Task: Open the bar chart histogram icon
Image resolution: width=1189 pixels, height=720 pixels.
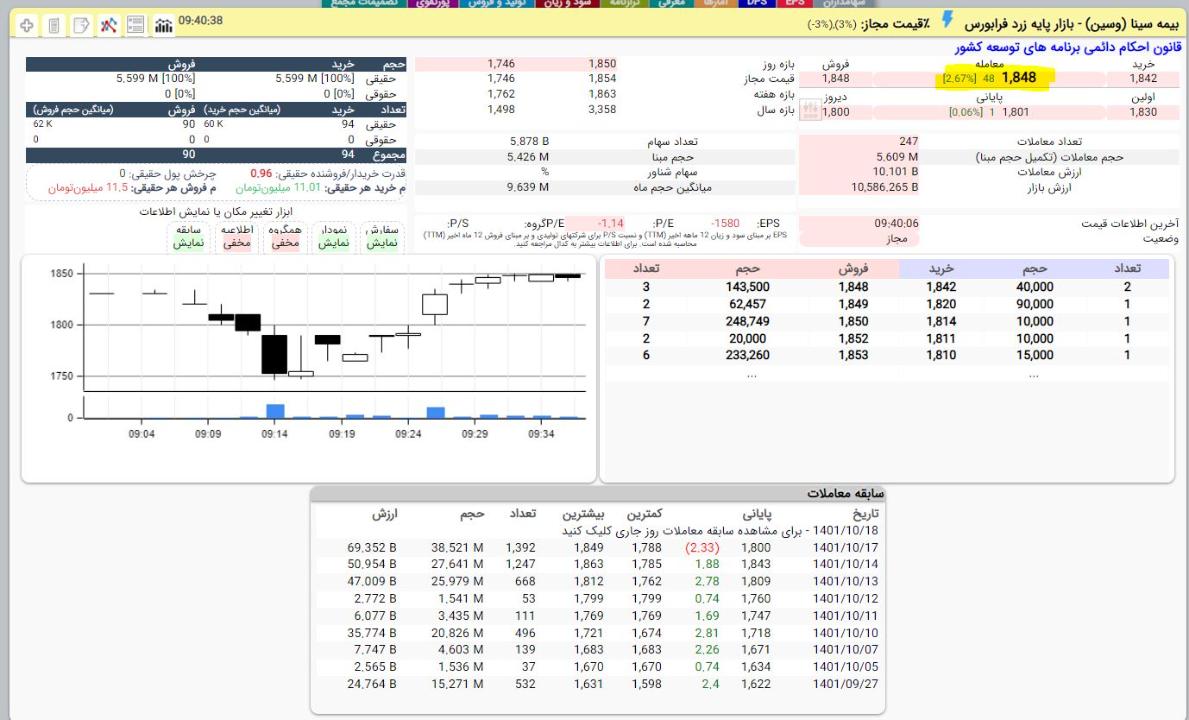Action: point(161,22)
